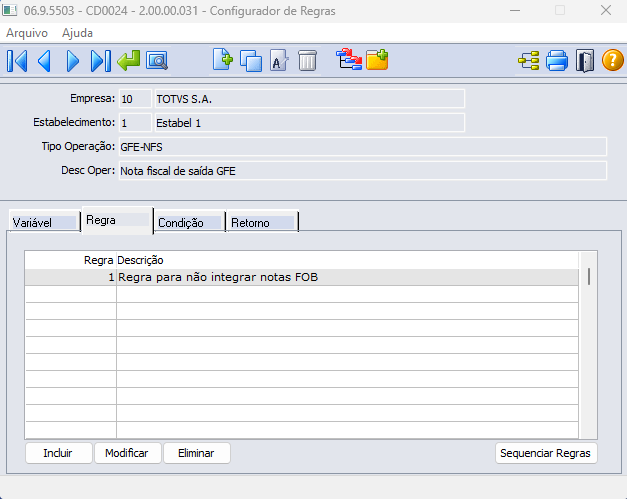
Task: Click the Modificar button
Action: click(x=128, y=453)
